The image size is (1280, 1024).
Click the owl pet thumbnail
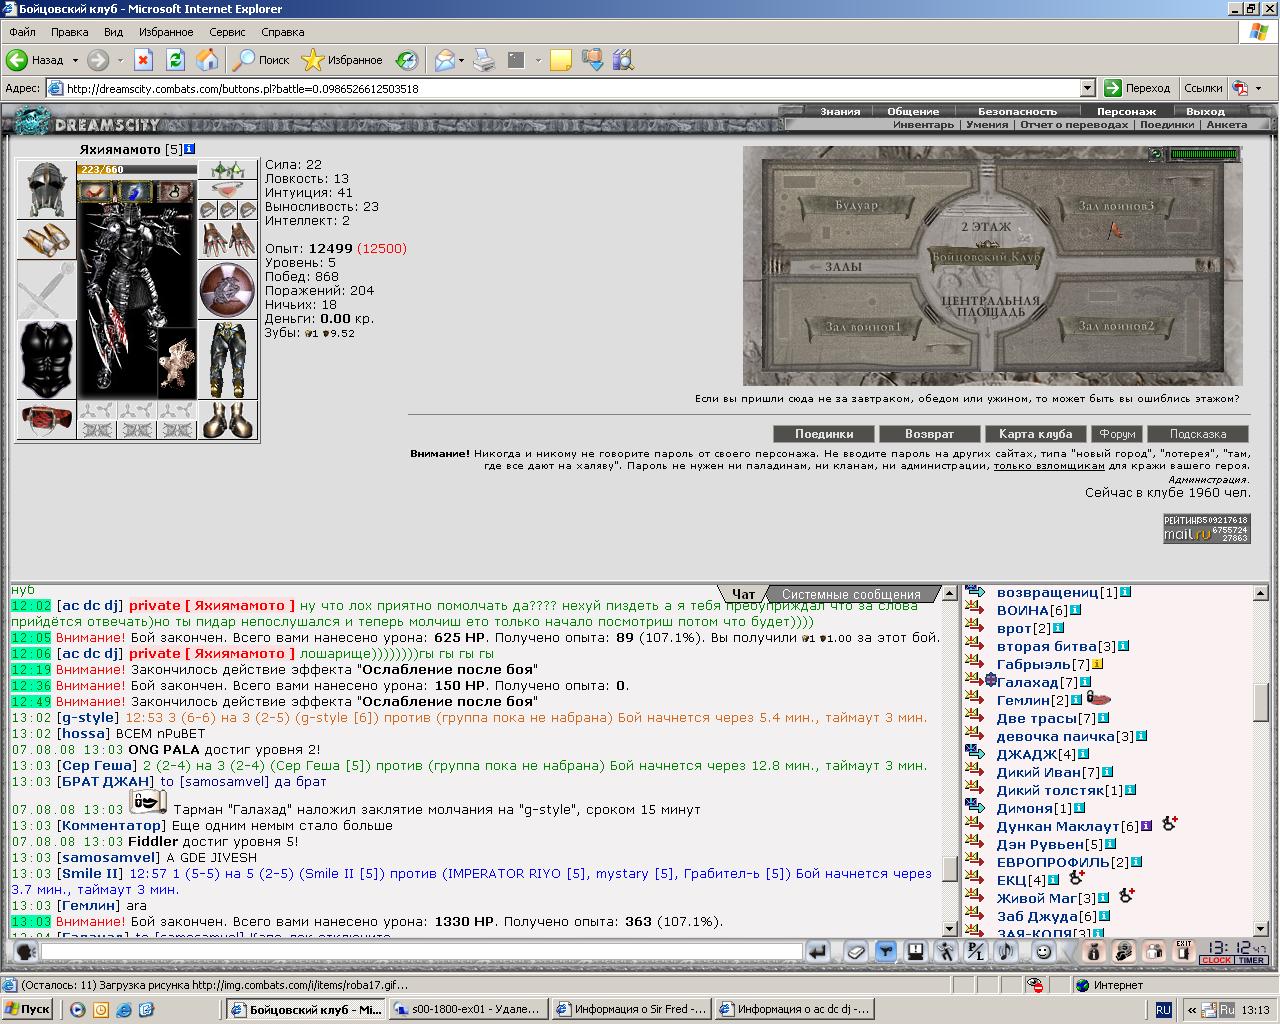pos(177,362)
